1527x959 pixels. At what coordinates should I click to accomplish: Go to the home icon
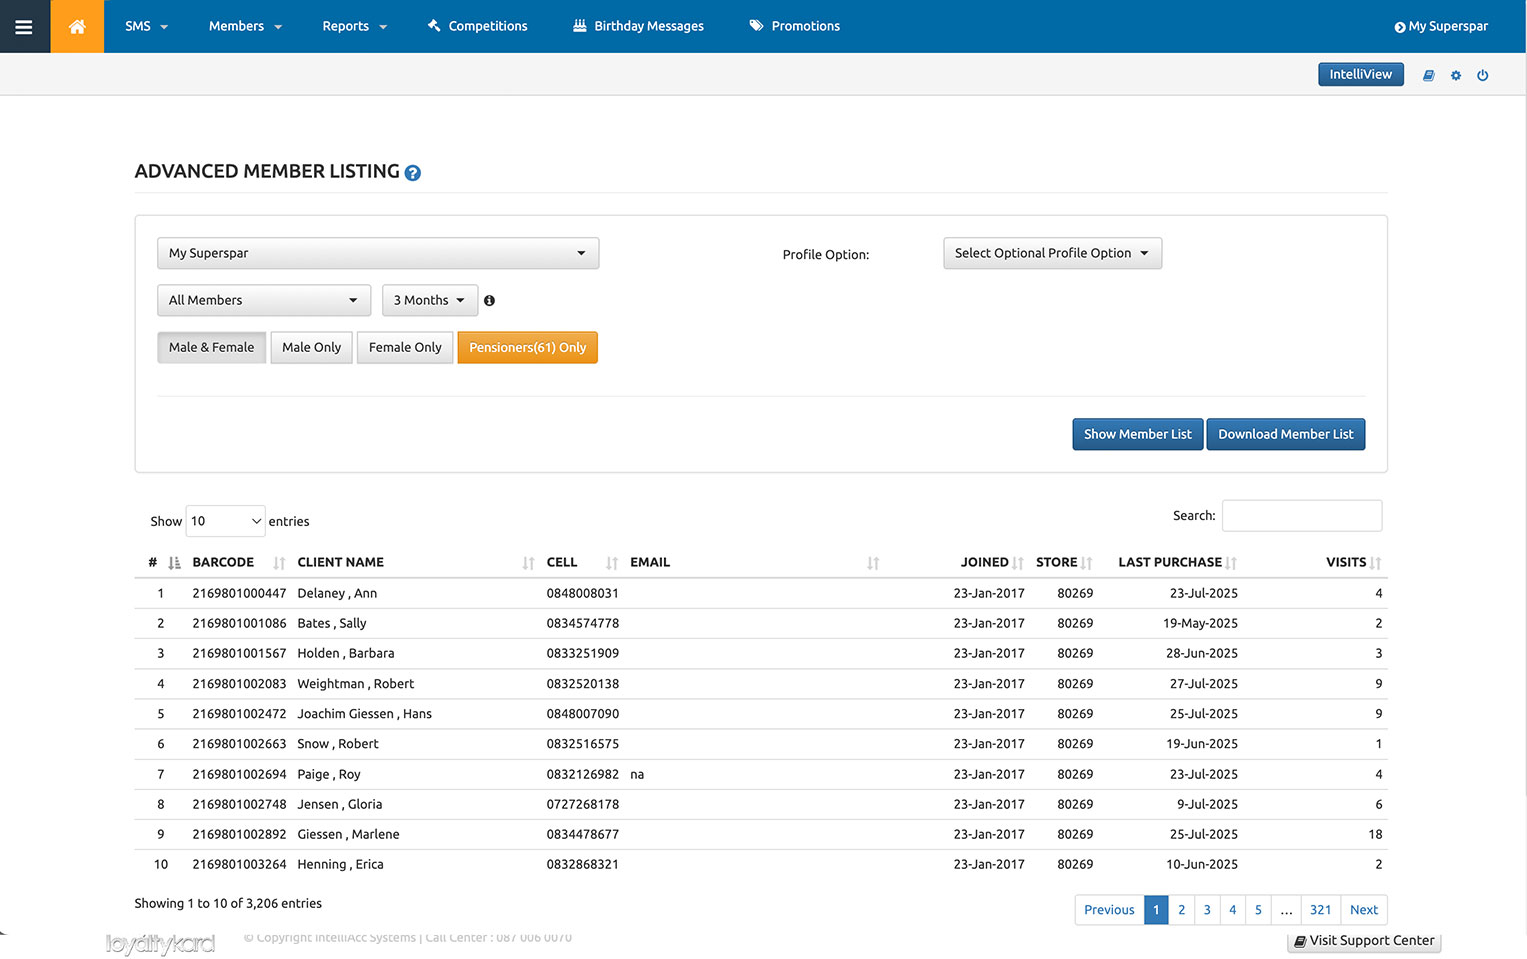tap(77, 26)
